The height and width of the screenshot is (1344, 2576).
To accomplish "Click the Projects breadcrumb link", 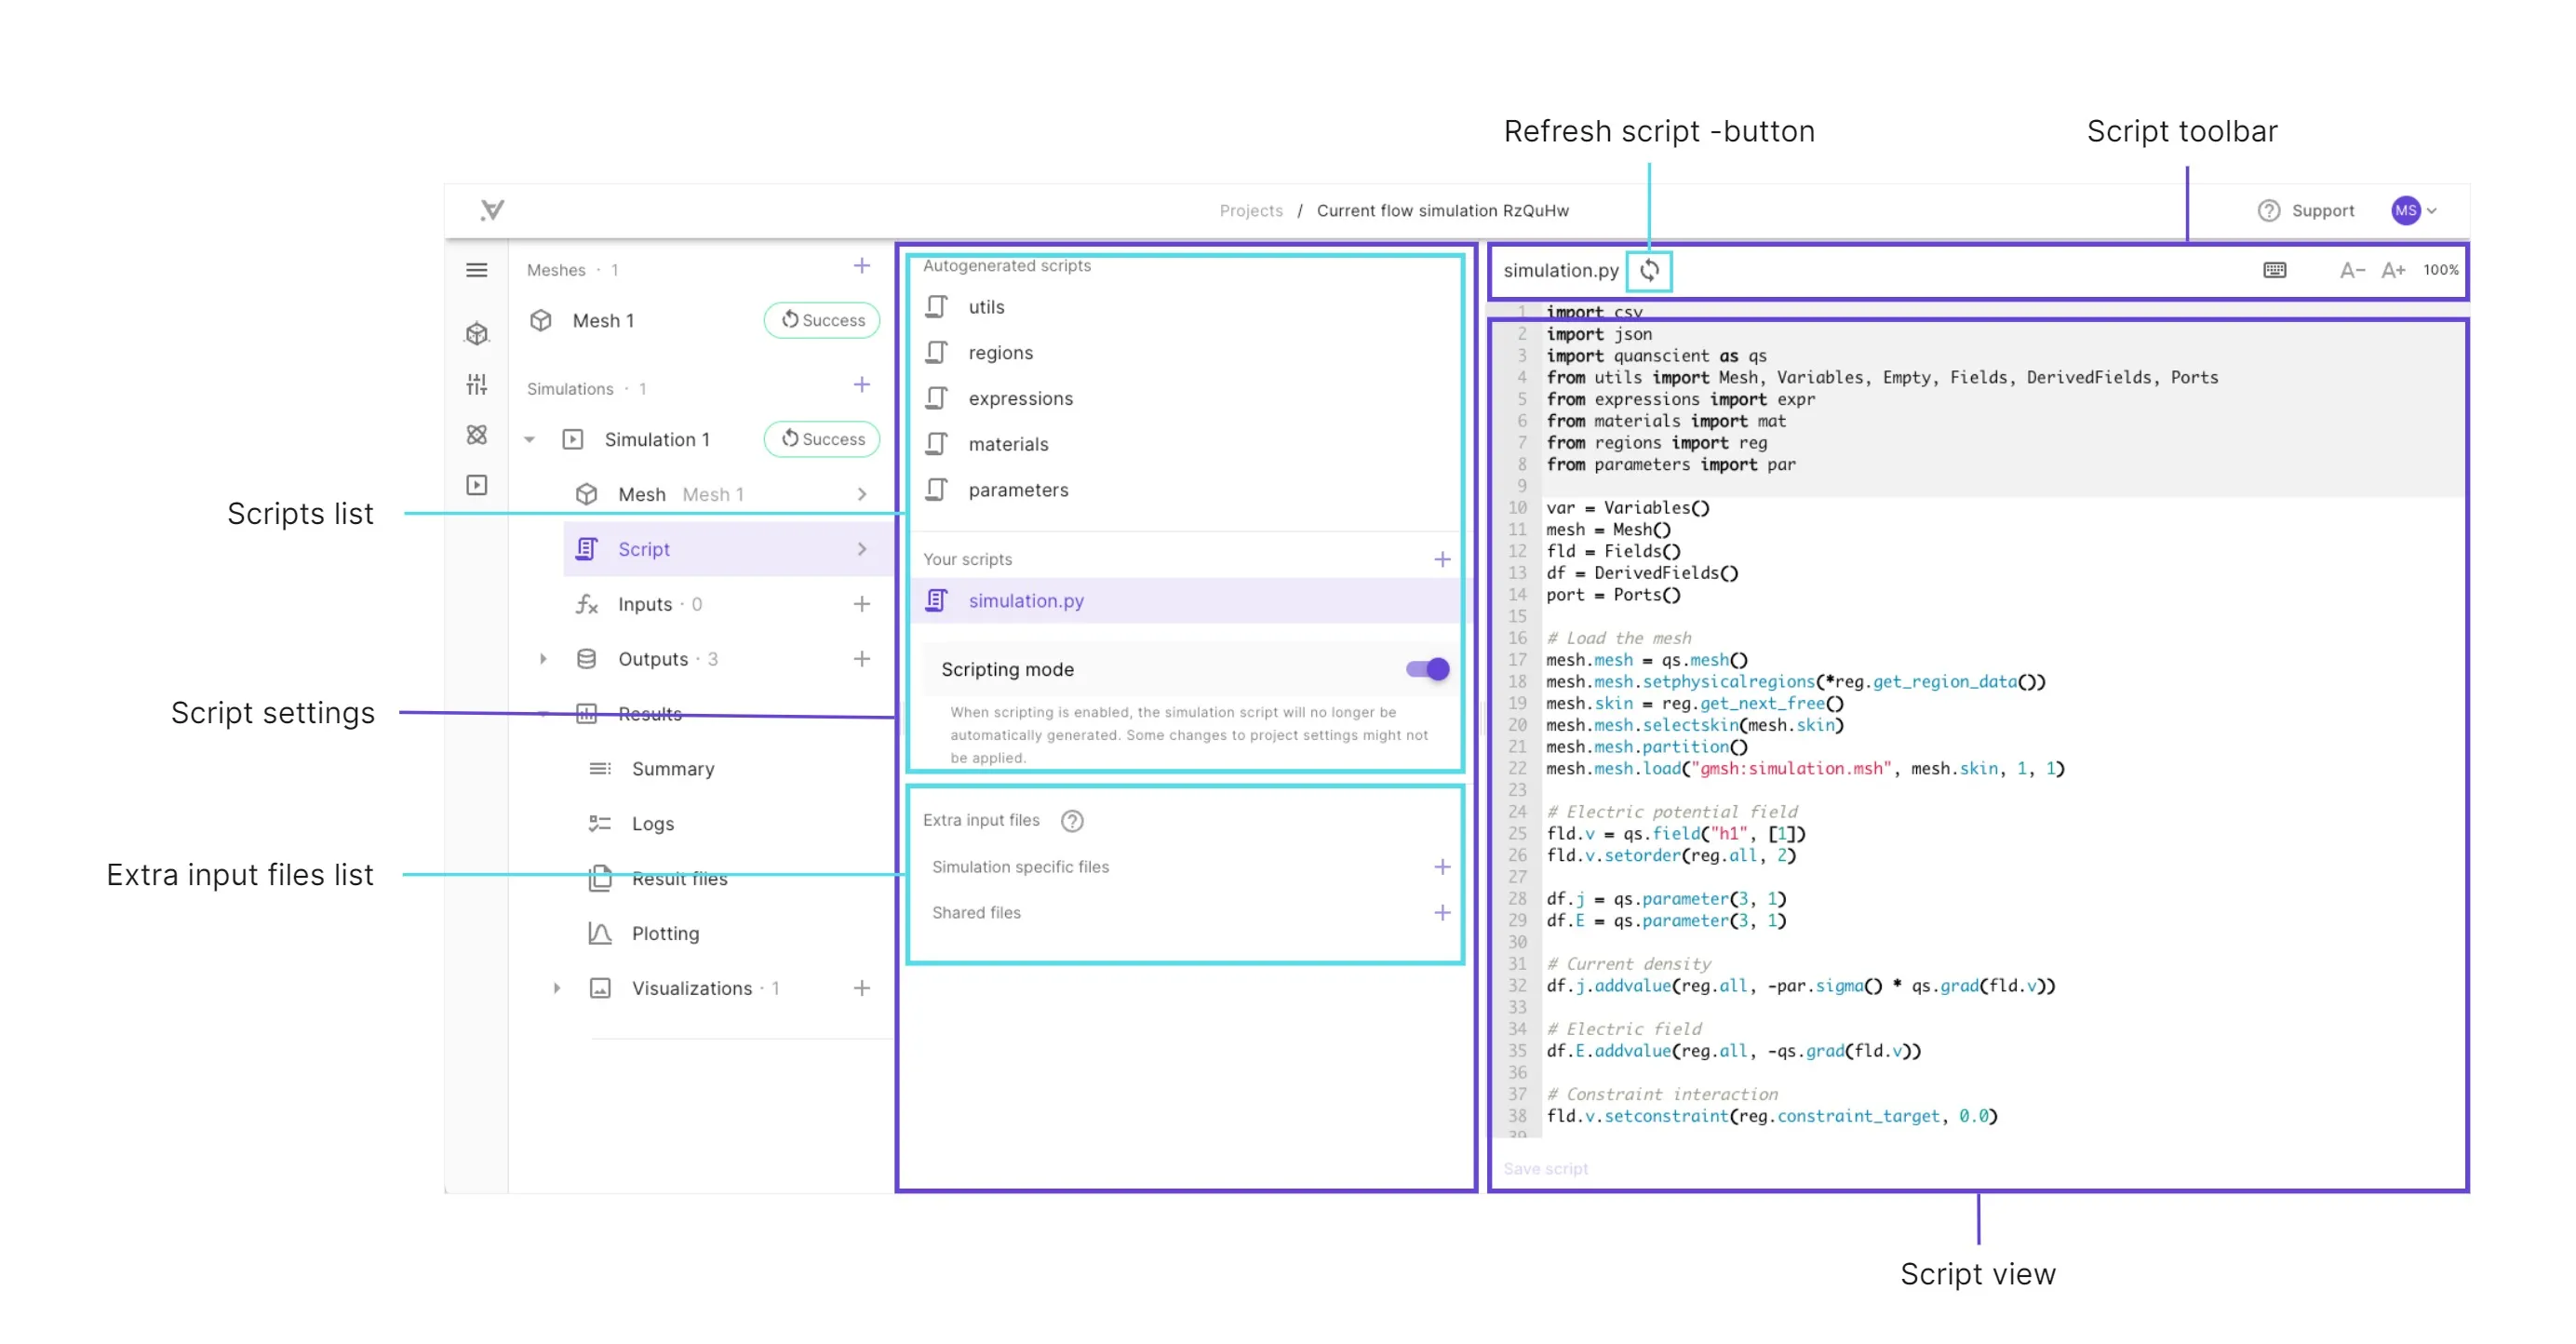I will pos(1250,211).
